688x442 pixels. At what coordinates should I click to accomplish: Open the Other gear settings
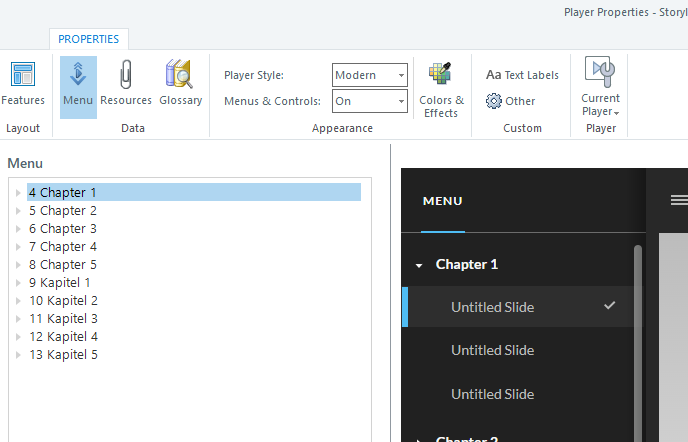click(511, 101)
